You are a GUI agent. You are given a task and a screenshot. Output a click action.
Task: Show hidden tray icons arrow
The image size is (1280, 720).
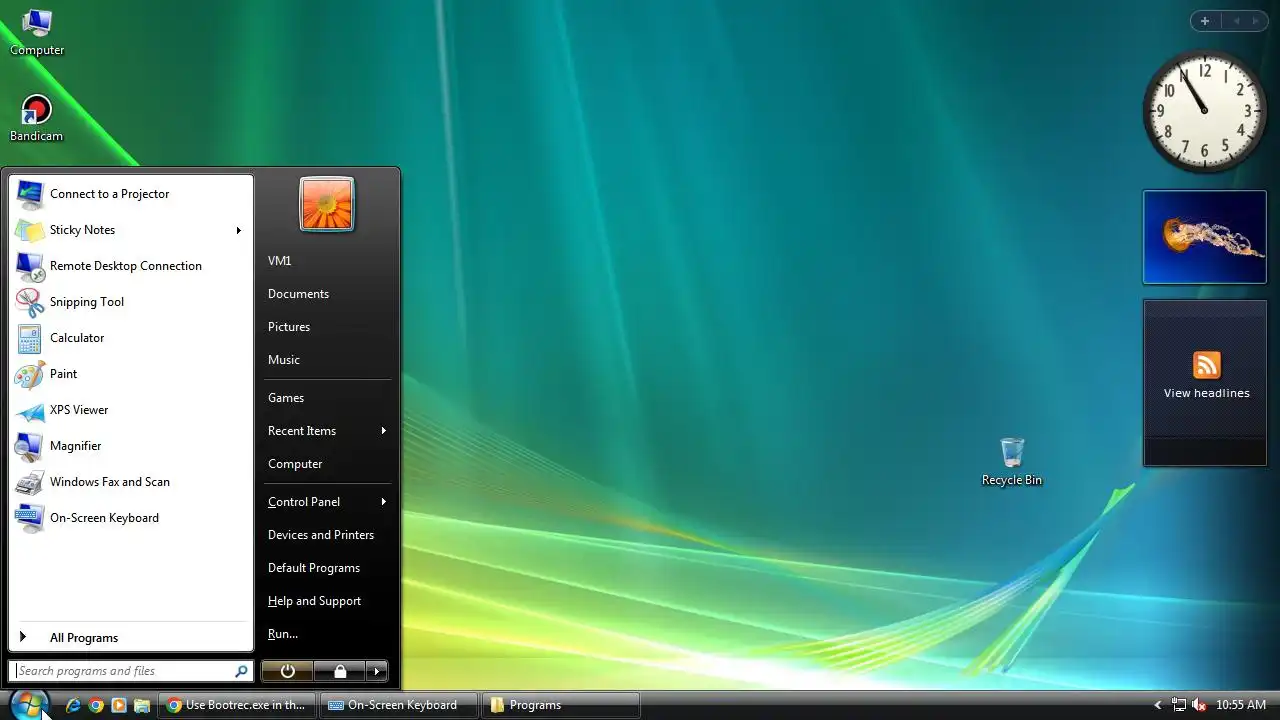(x=1158, y=705)
